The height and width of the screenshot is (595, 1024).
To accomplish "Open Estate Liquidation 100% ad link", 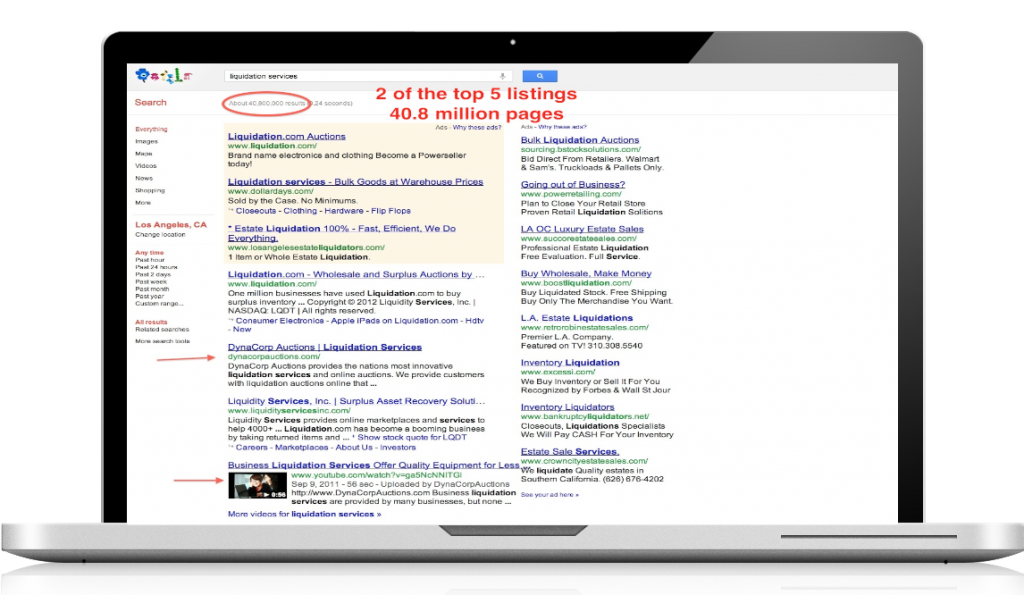I will (x=342, y=233).
